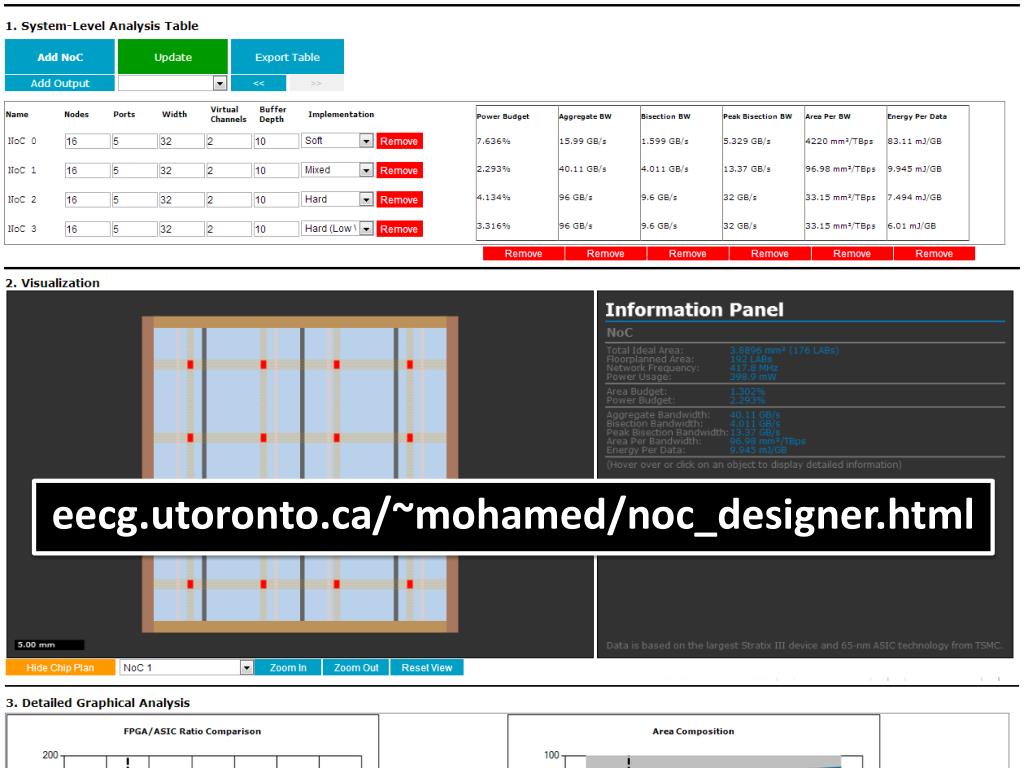This screenshot has width=1024, height=768.
Task: Focus the NoC 0 Buffer Depth input field
Action: 276,141
